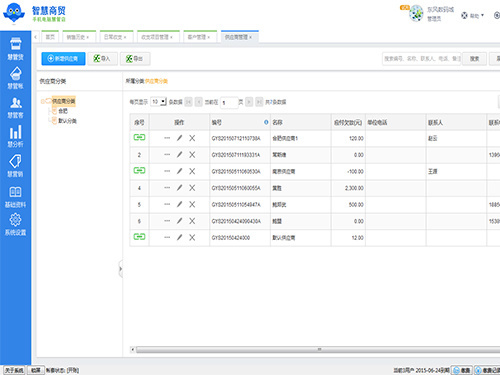Open the 慧管客 sidebar module
The image size is (500, 375).
click(15, 107)
